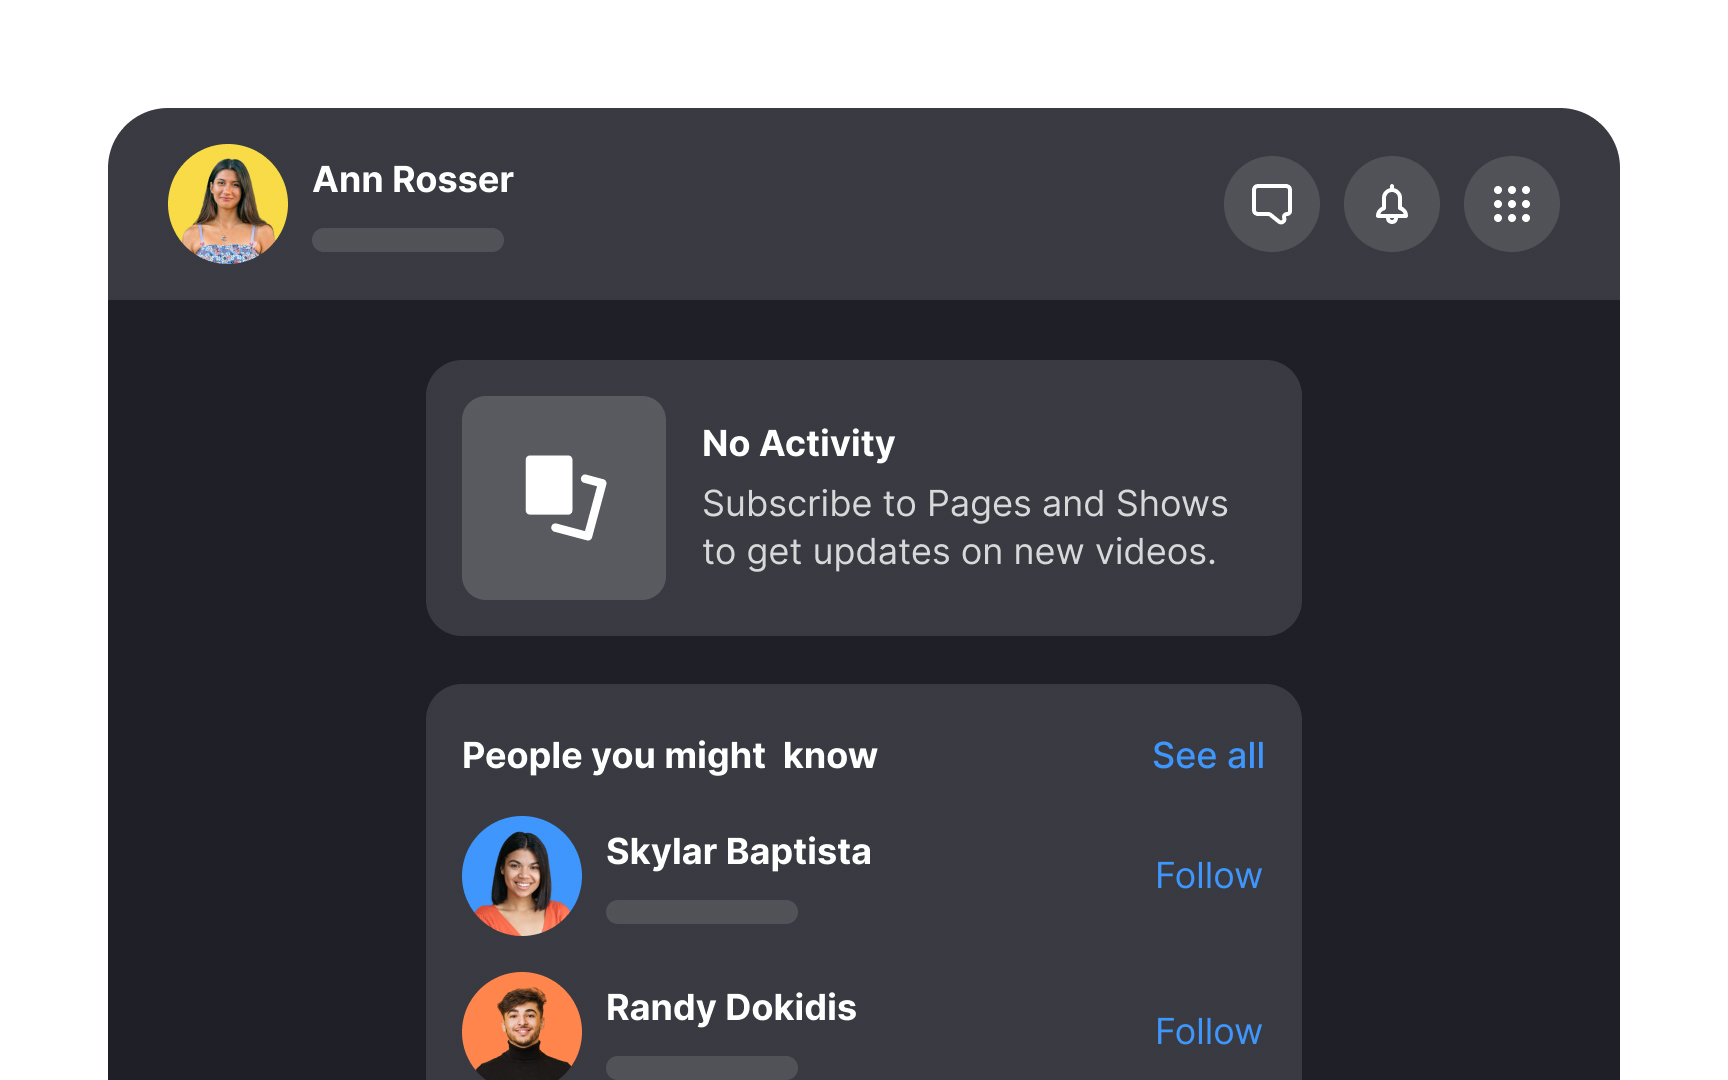Click the No Activity card
The image size is (1728, 1080).
(x=864, y=497)
